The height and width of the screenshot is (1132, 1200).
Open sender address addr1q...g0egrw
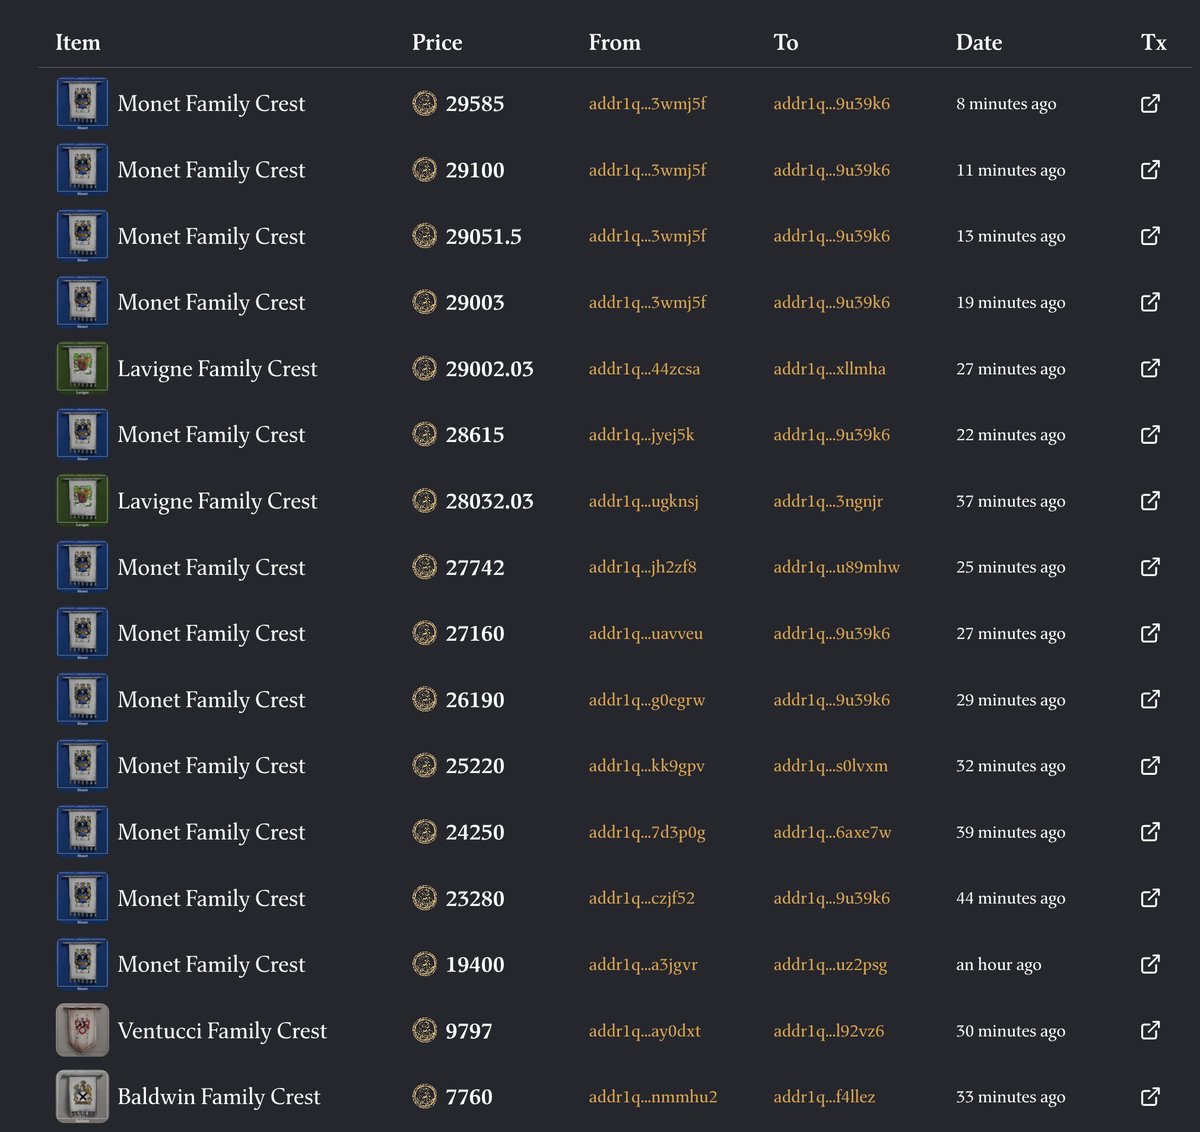(646, 700)
